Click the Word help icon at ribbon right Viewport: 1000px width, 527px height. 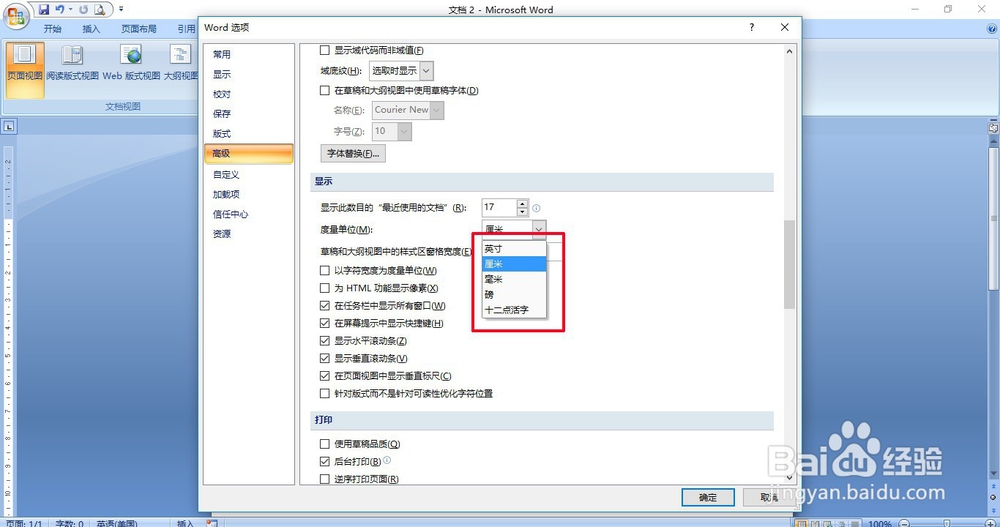pyautogui.click(x=992, y=29)
